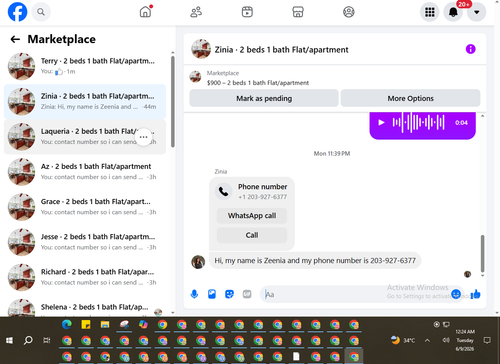Open the Grace conversation
This screenshot has width=500, height=364.
point(85,207)
